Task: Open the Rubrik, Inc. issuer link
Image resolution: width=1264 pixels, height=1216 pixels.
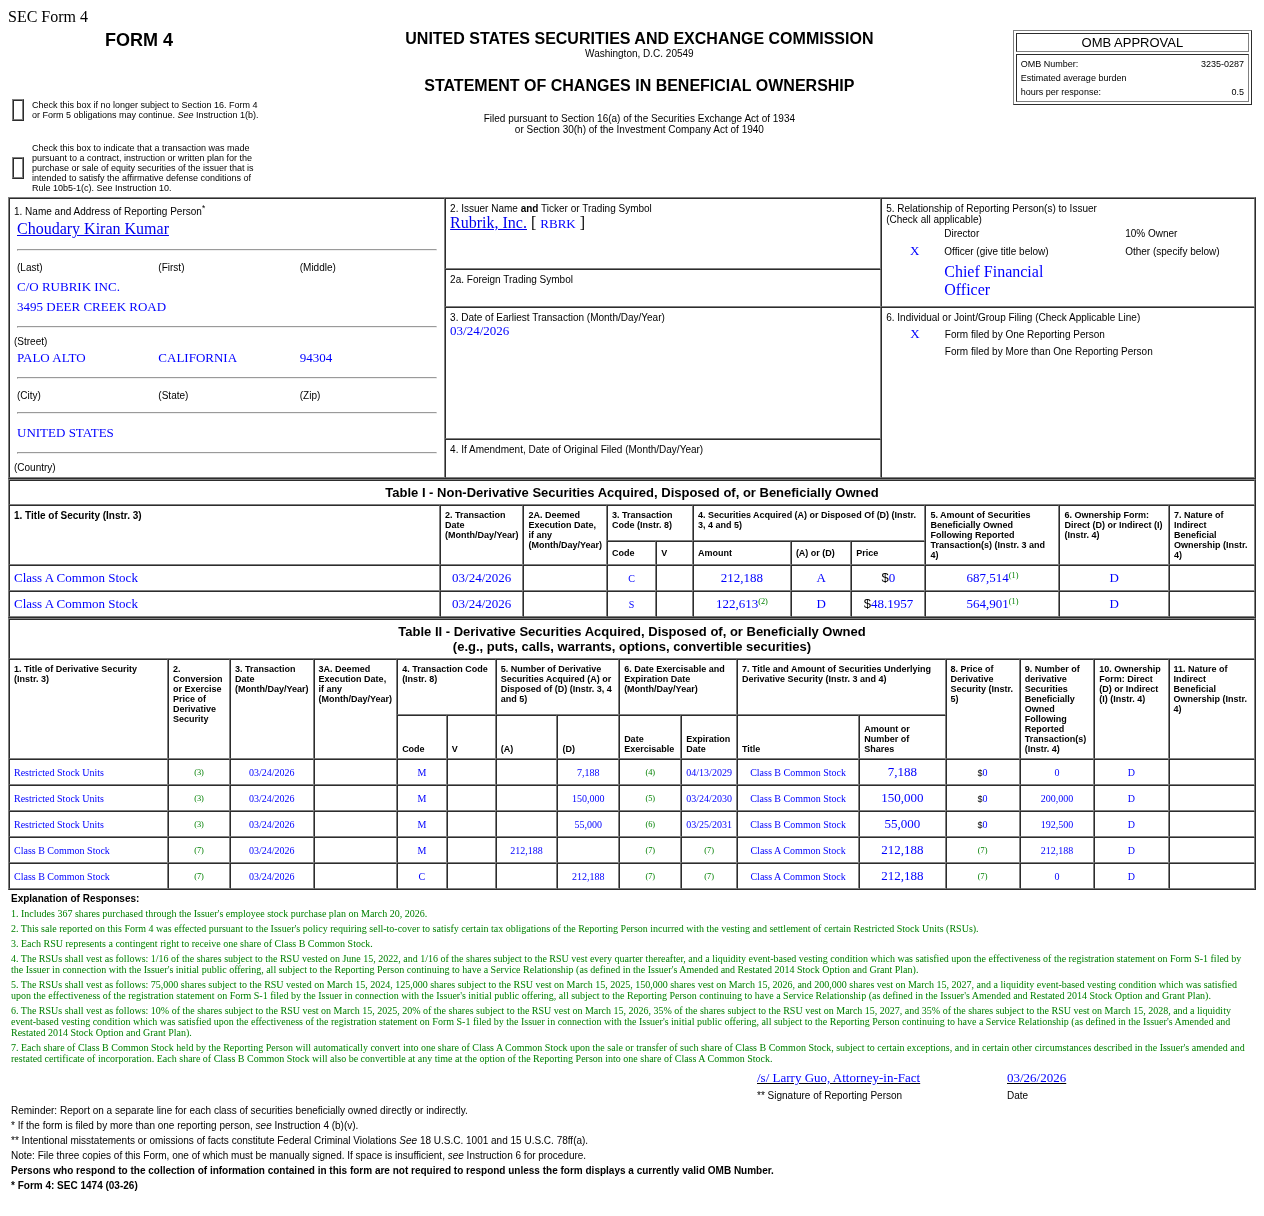Action: pyautogui.click(x=488, y=223)
